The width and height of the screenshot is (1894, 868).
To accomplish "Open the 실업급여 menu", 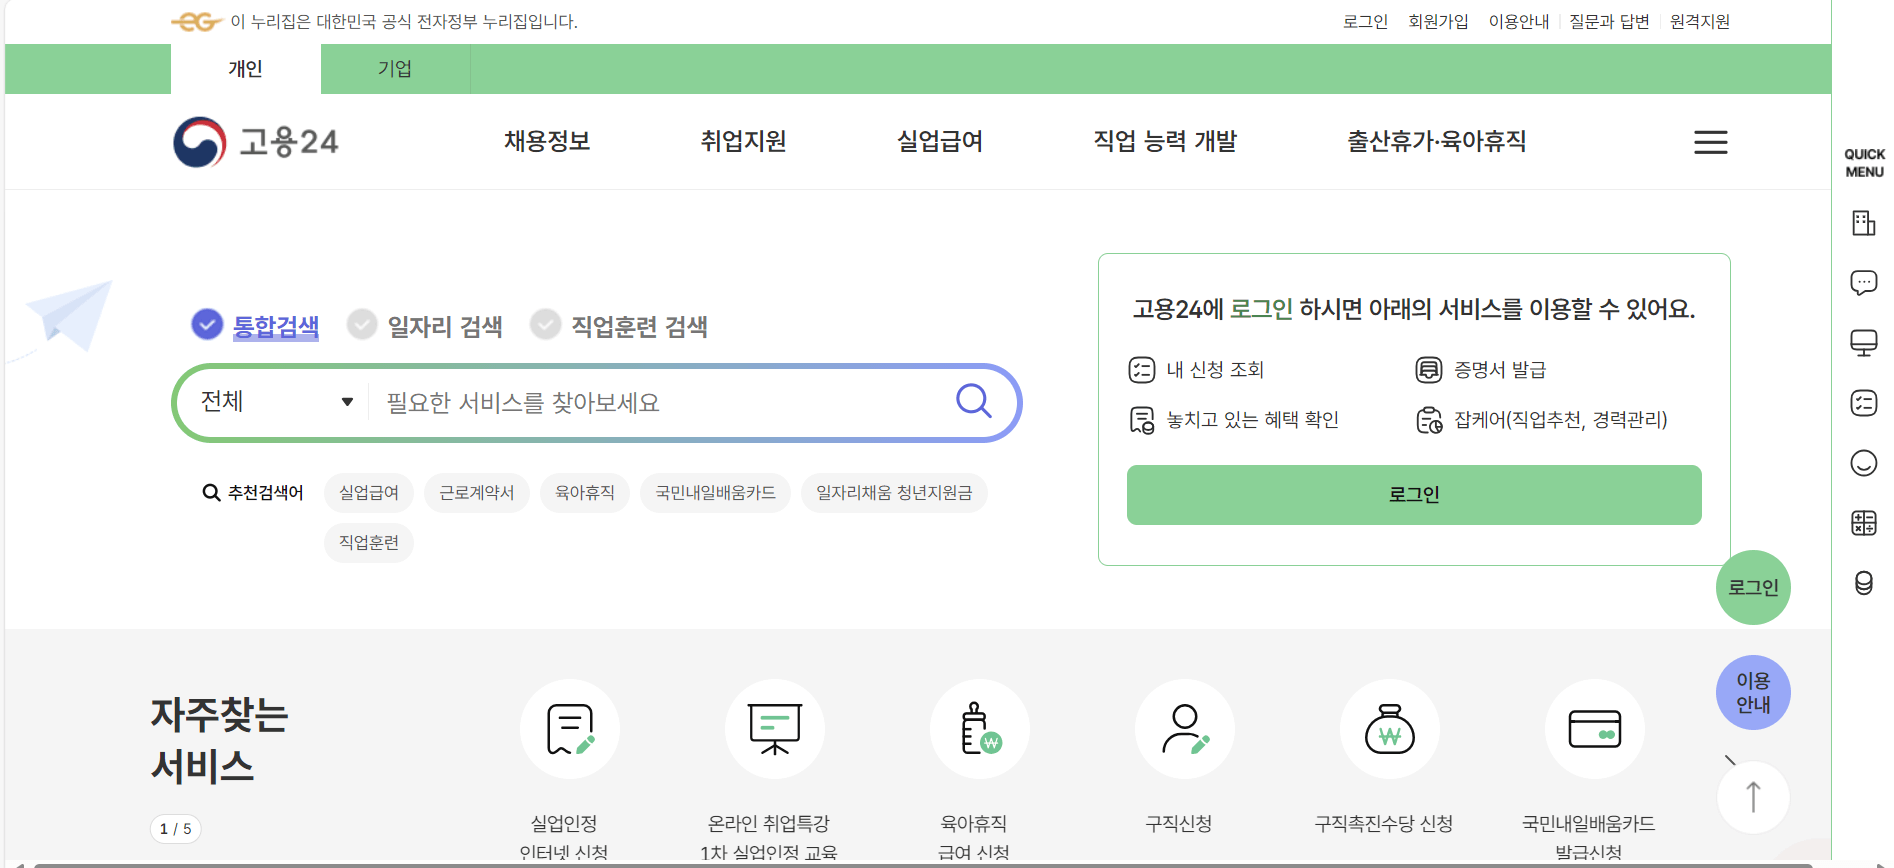I will 940,141.
